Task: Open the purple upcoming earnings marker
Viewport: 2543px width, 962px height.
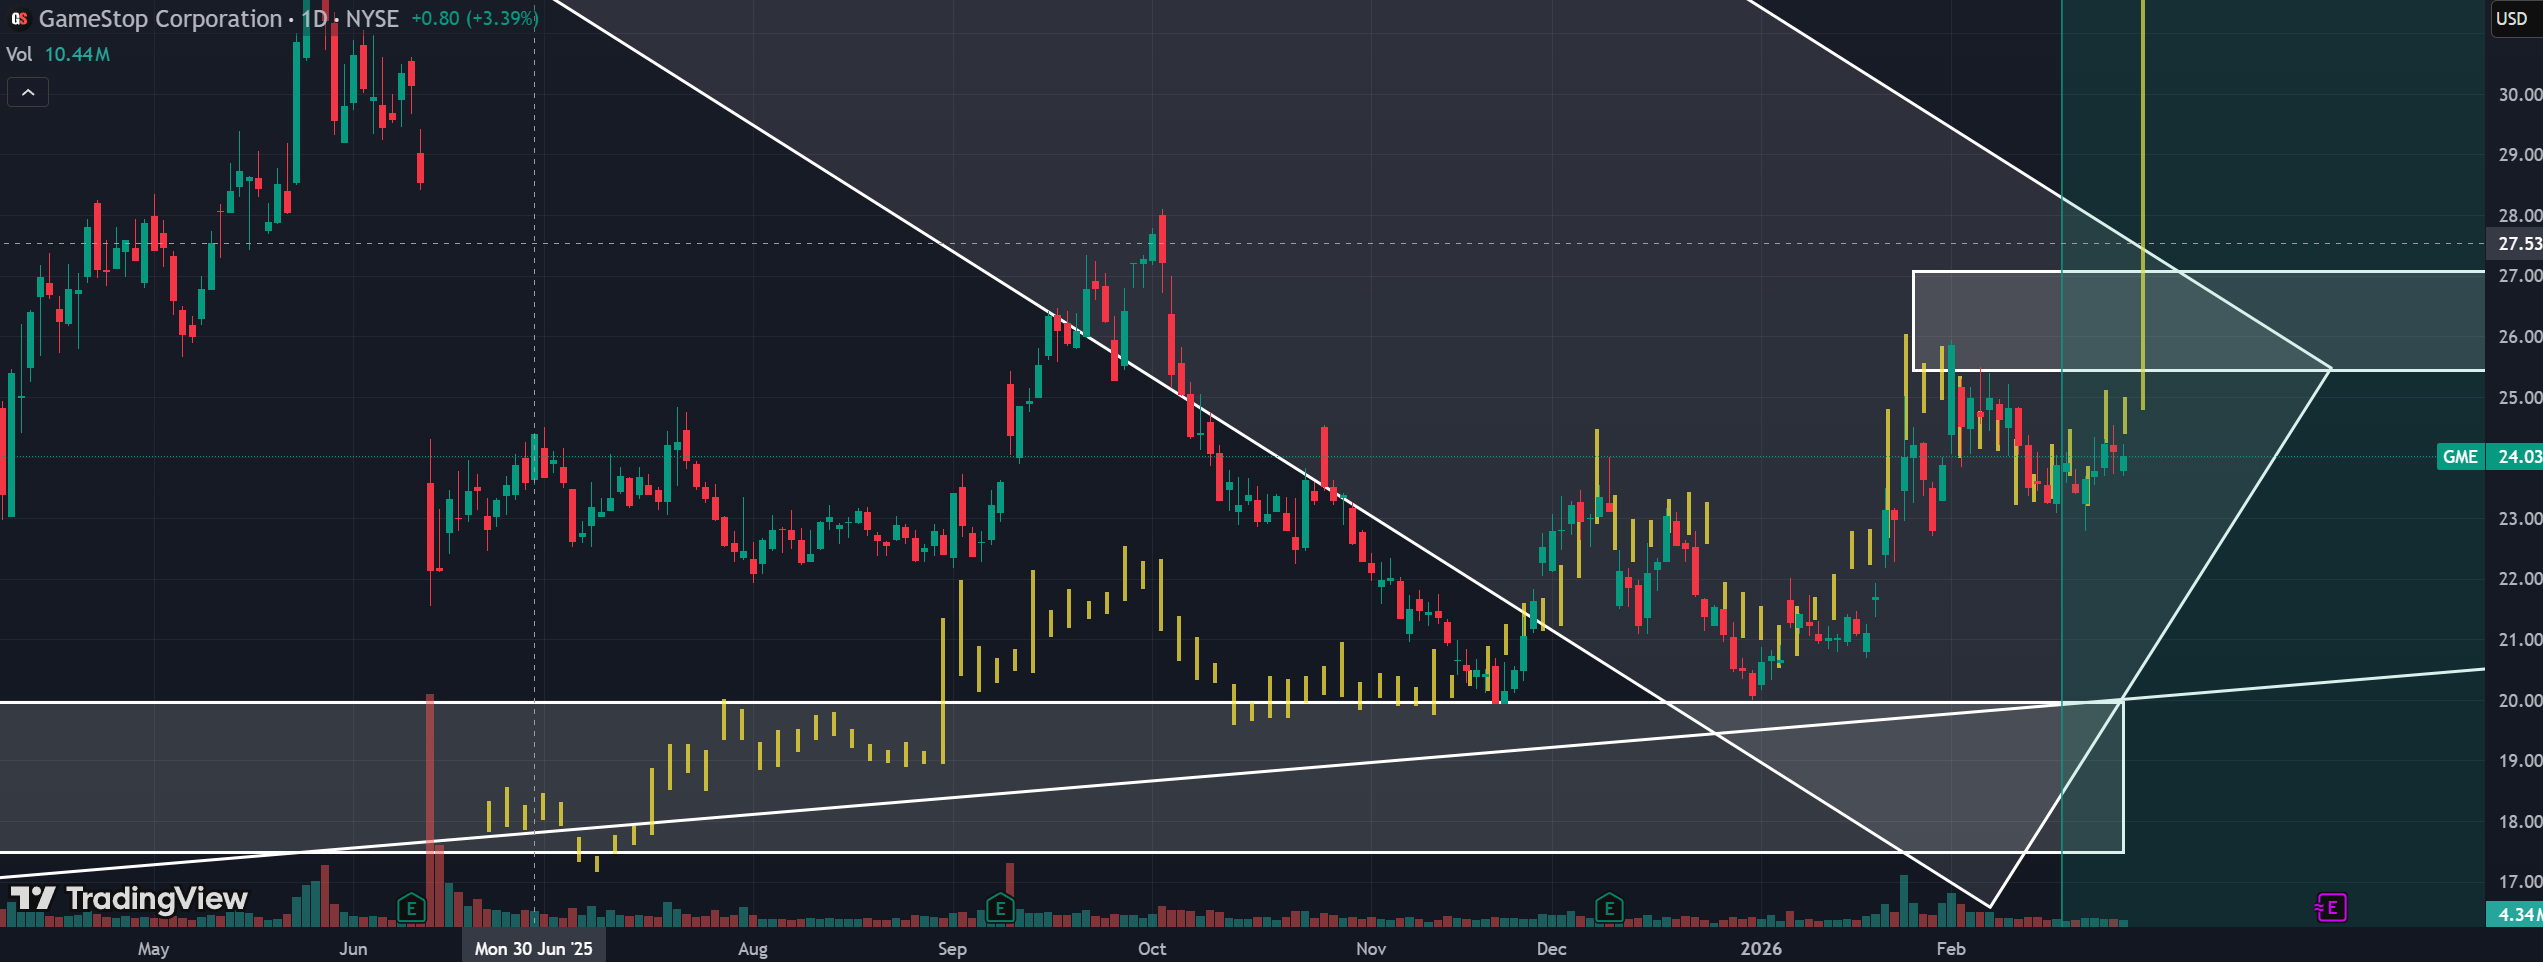Action: [x=2331, y=908]
